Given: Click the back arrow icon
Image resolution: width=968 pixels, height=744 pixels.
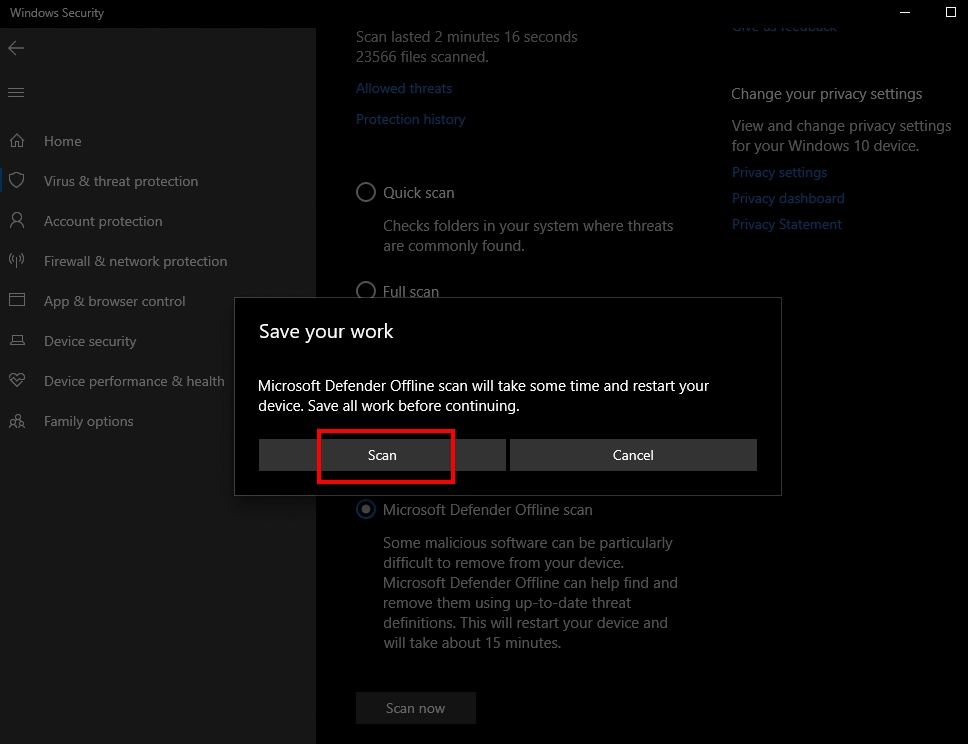Looking at the screenshot, I should [16, 48].
